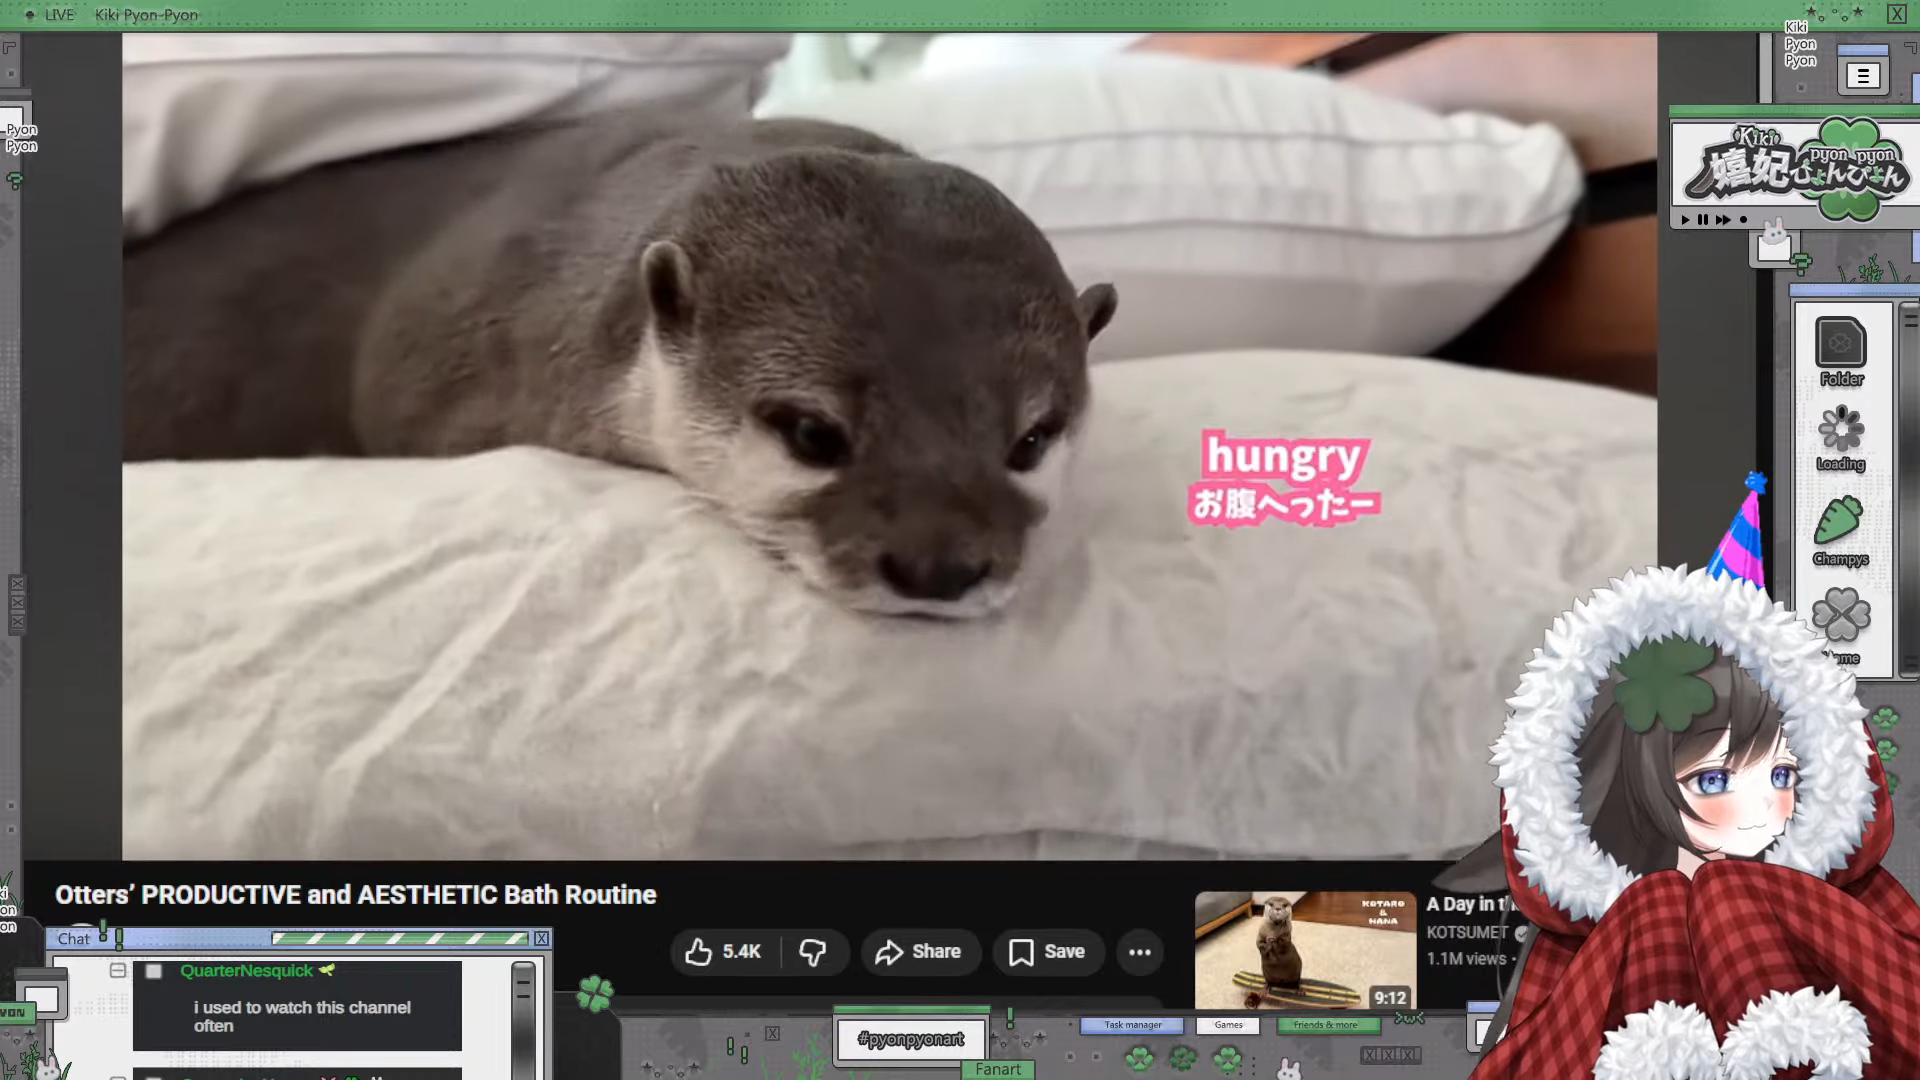Screen dimensions: 1920x1080
Task: Switch to the Task manager tab
Action: click(x=1132, y=1025)
